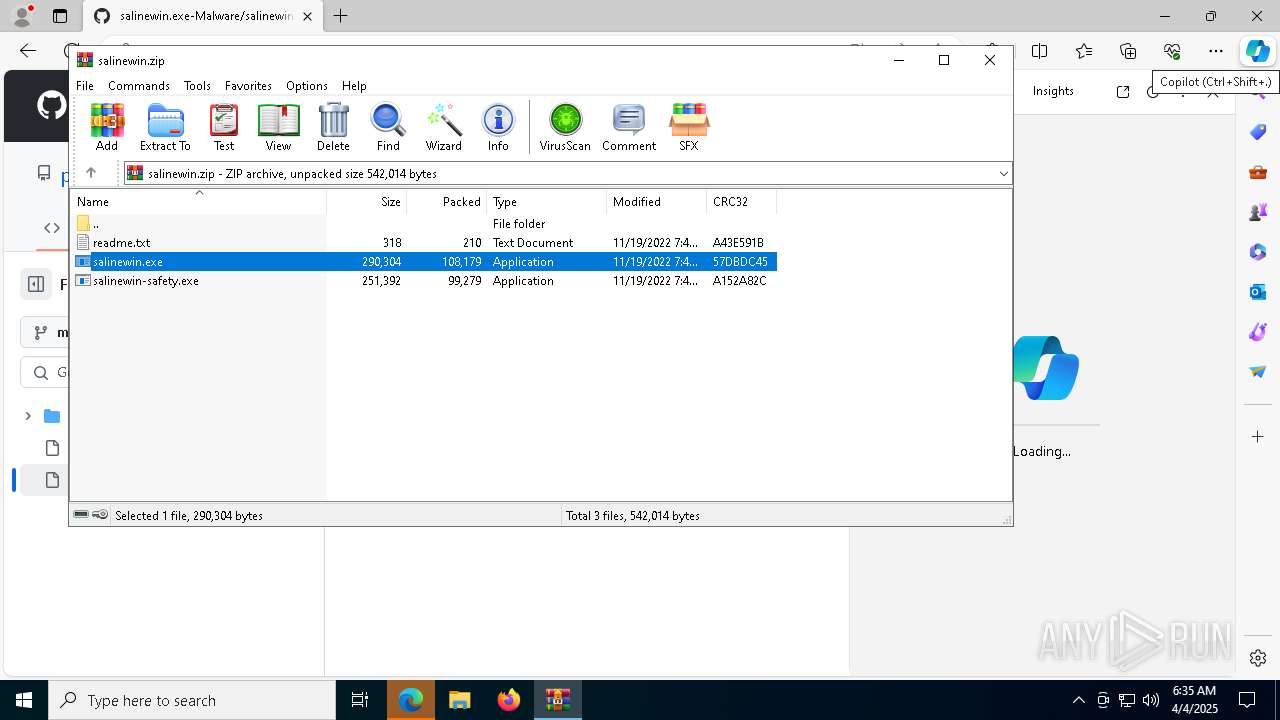Click the Comment toolbar icon

coord(629,127)
